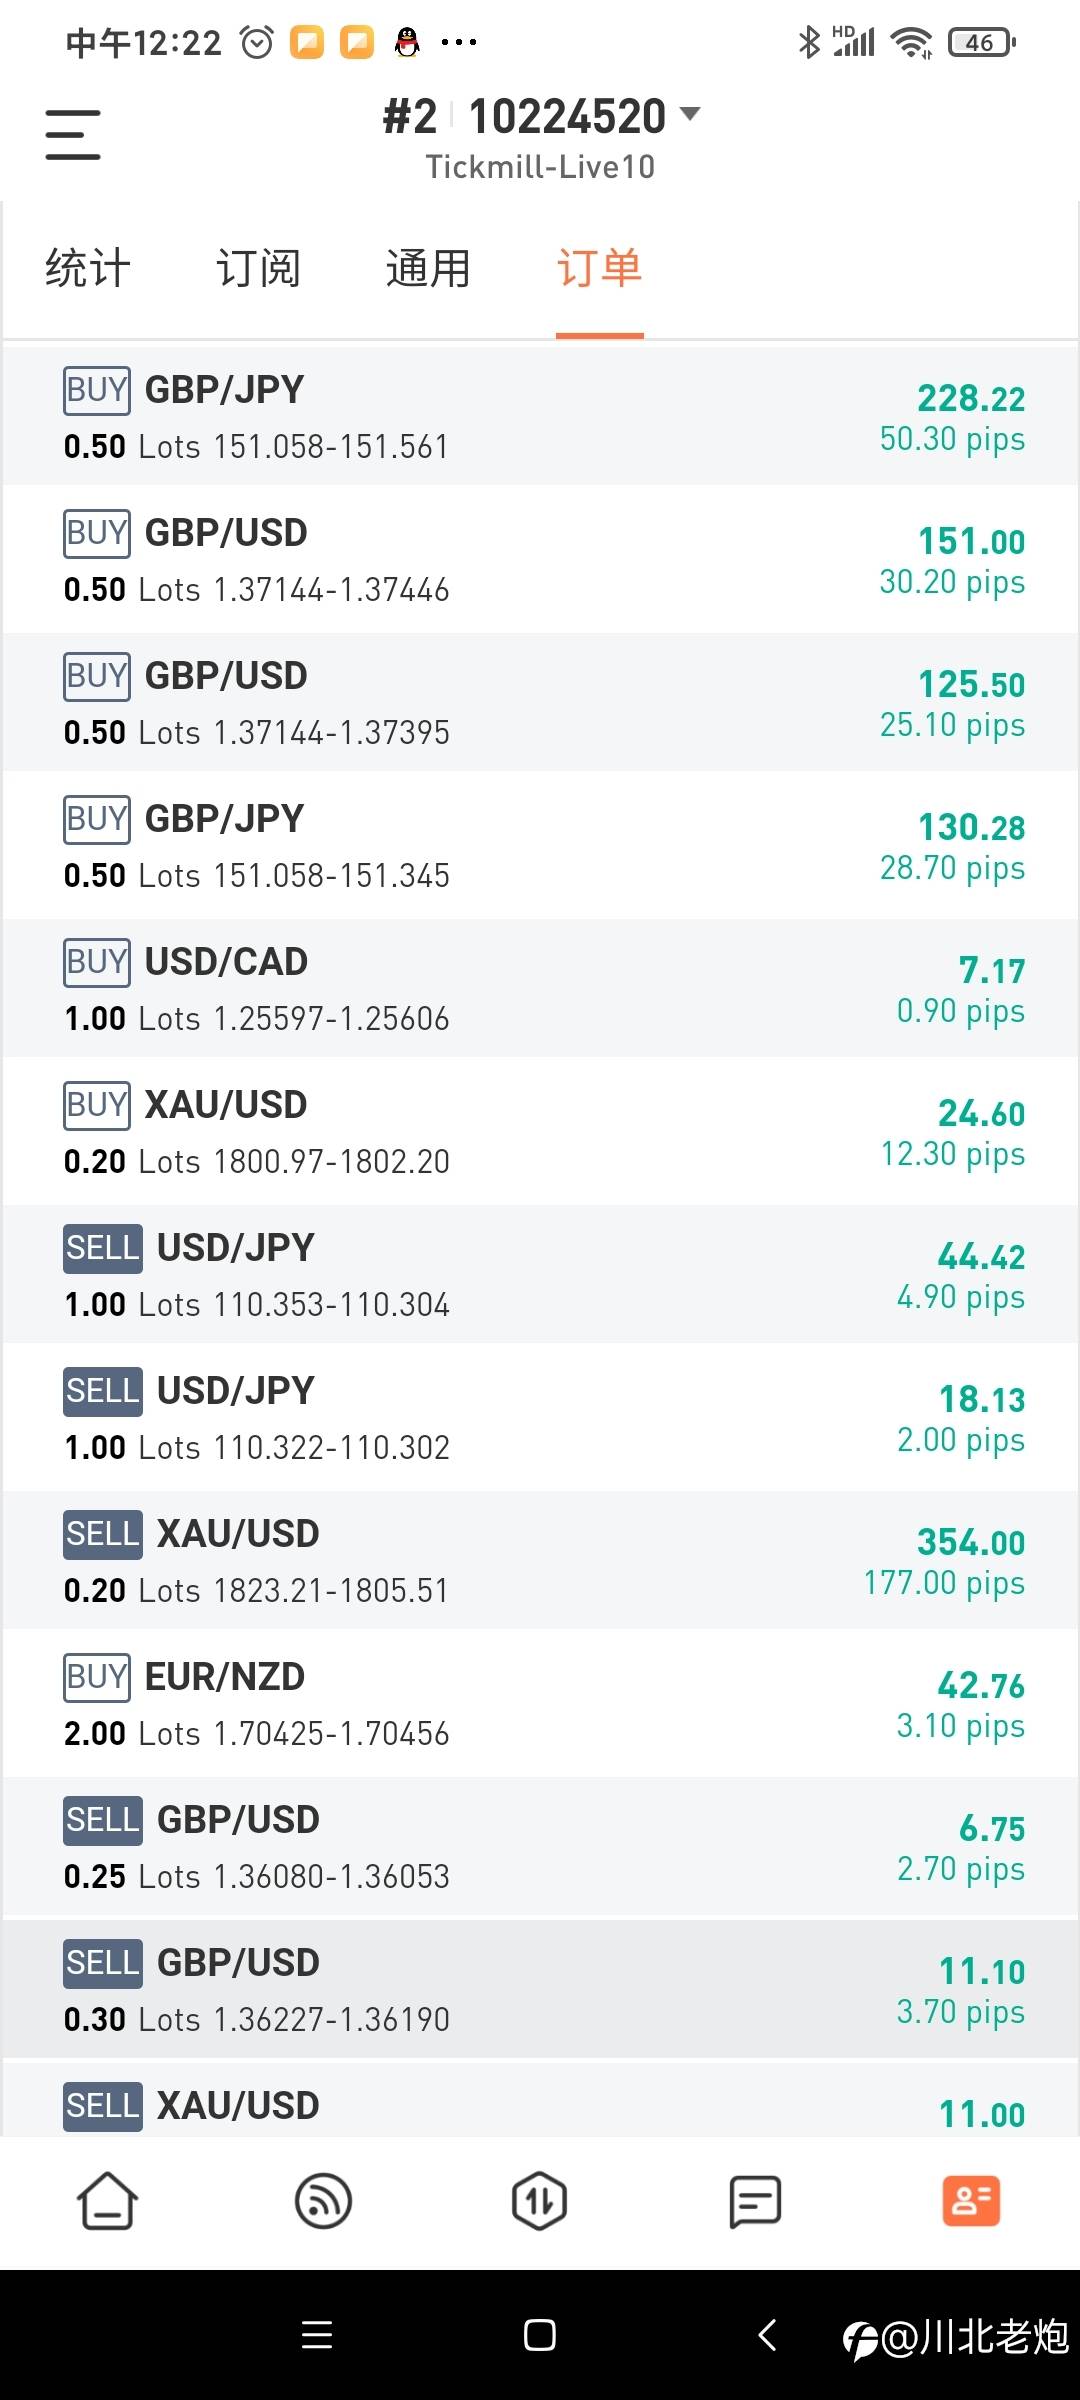The image size is (1080, 2400).
Task: Tap the Android recent apps icon
Action: (x=317, y=2335)
